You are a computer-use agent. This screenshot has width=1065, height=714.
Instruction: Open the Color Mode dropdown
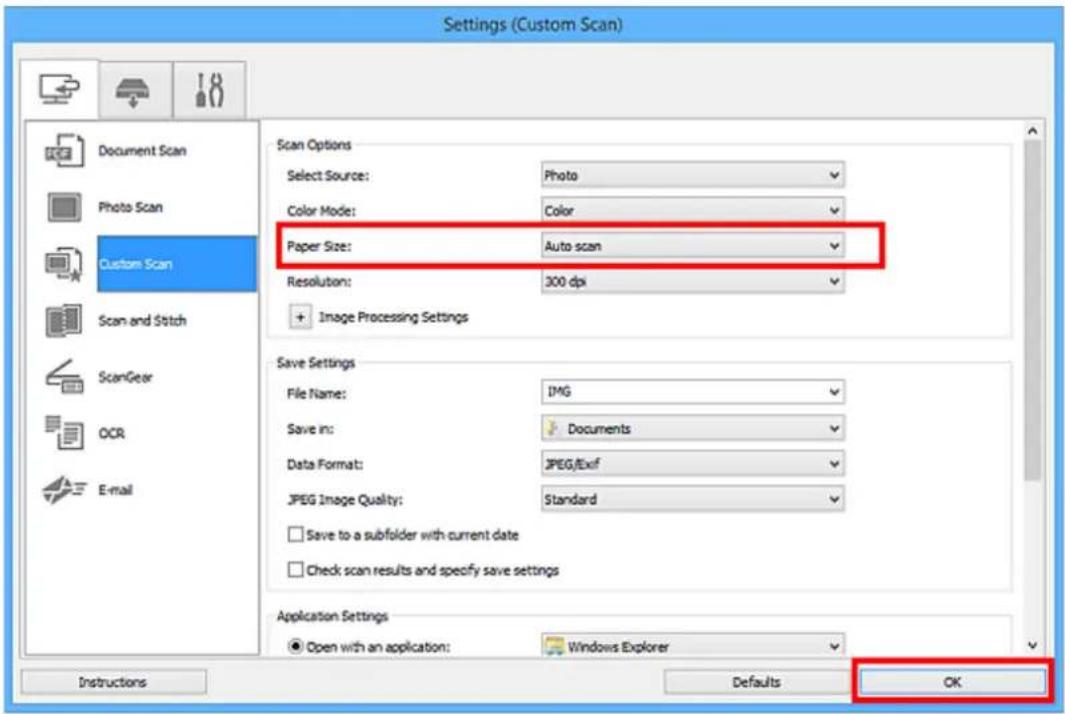click(x=692, y=211)
